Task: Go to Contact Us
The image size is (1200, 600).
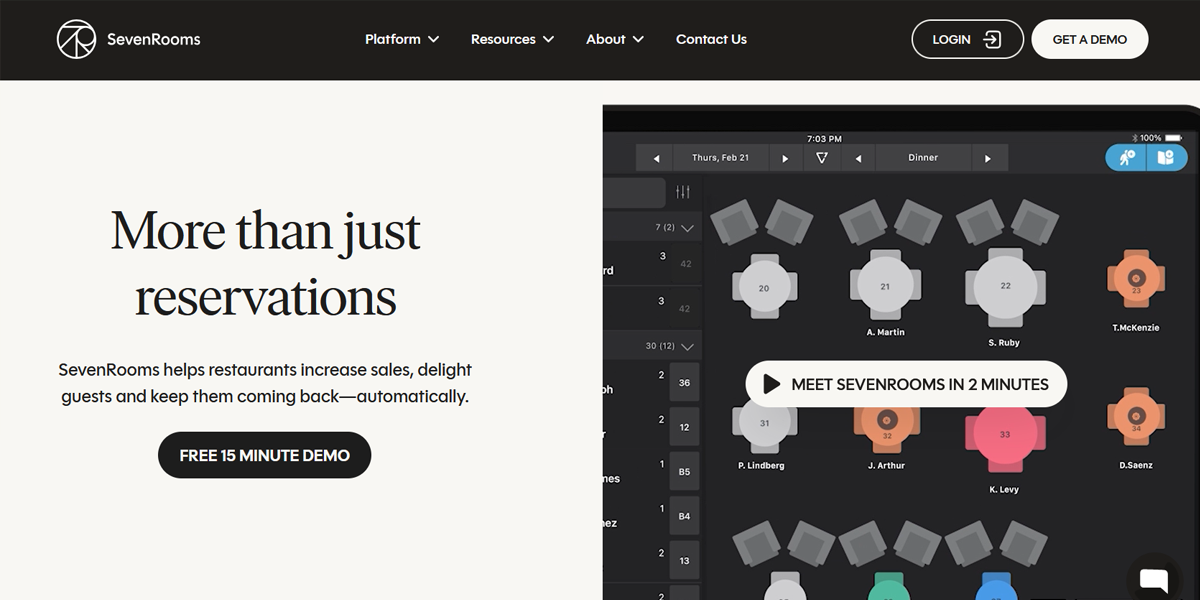Action: pos(711,39)
